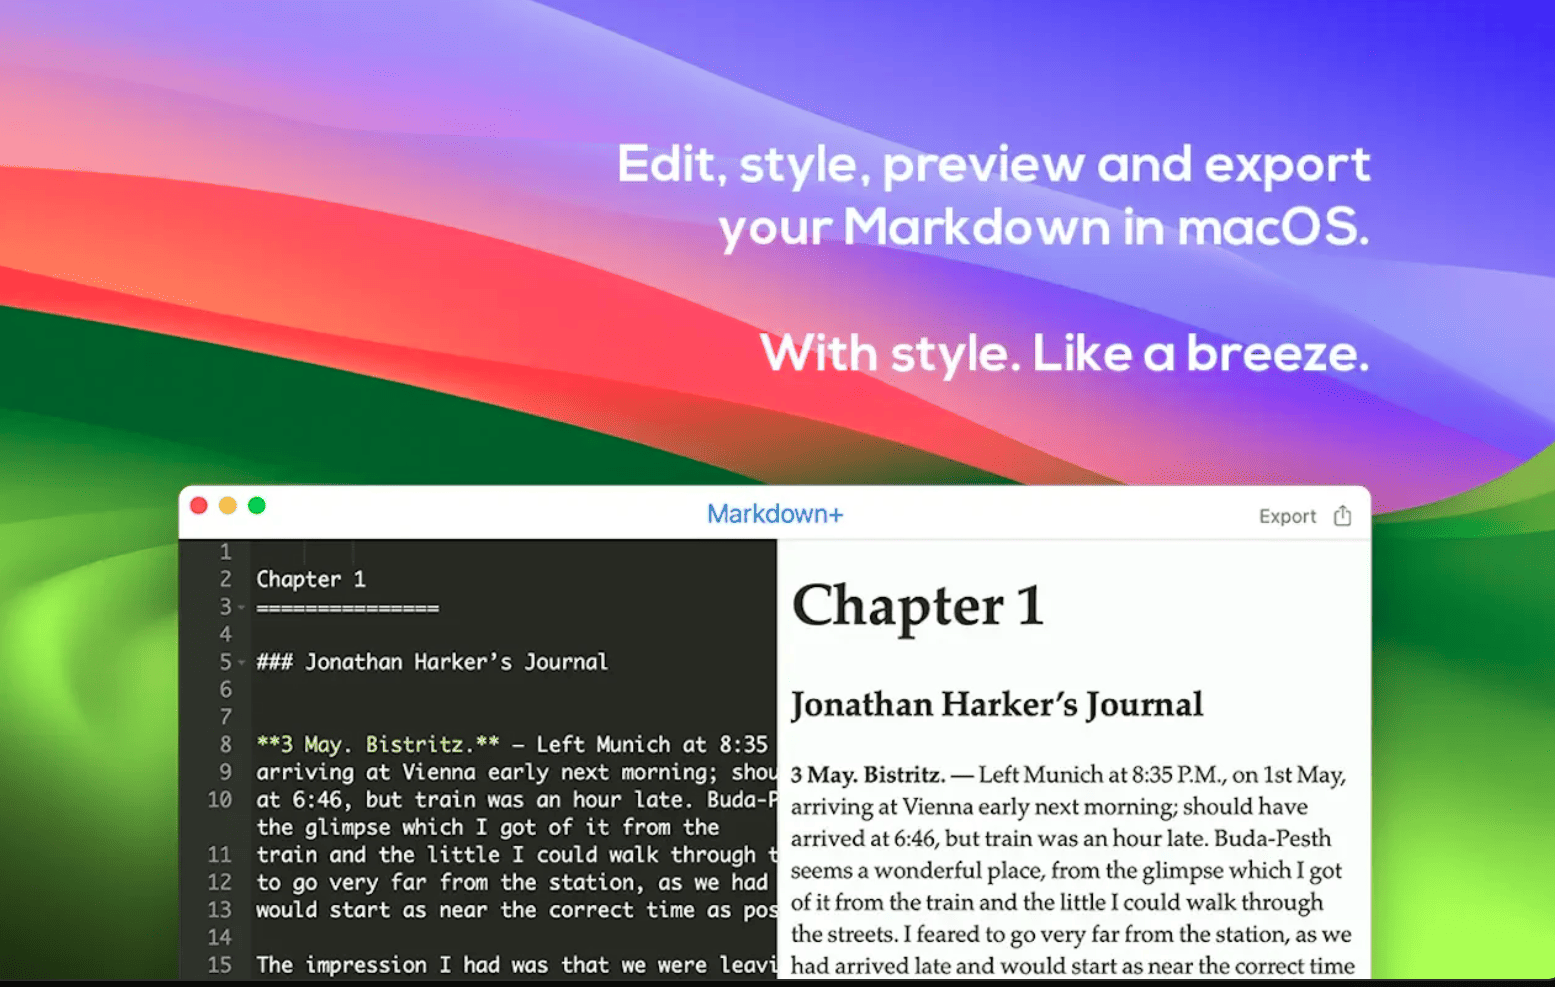Click 'Jonathan Harker's Journal' heading in preview
Viewport: 1555px width, 987px height.
click(997, 705)
